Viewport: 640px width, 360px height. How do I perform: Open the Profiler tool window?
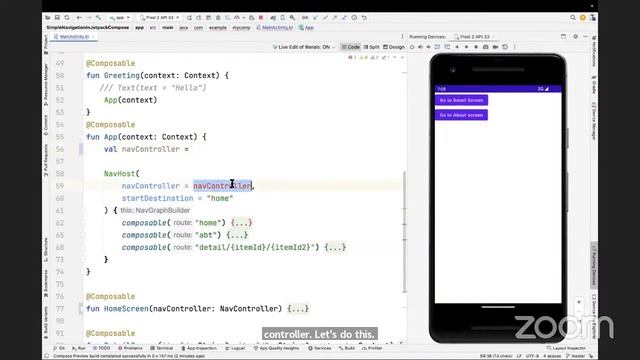coord(372,348)
